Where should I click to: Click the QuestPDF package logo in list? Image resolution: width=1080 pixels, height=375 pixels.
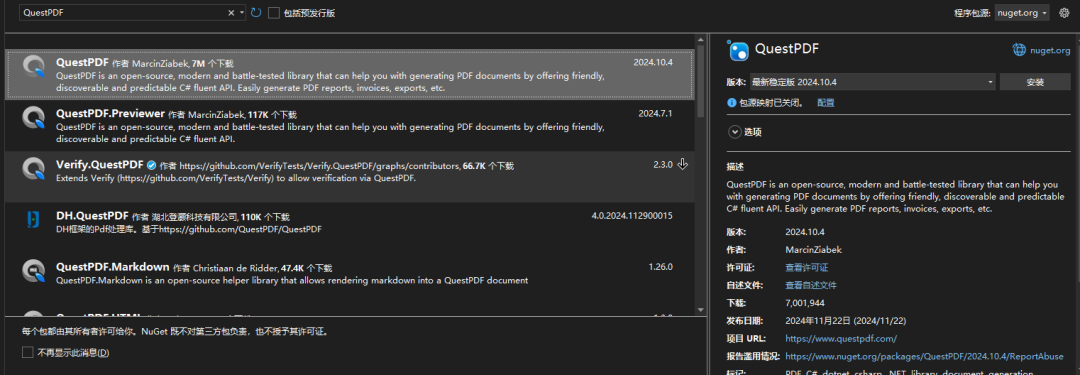tap(33, 66)
